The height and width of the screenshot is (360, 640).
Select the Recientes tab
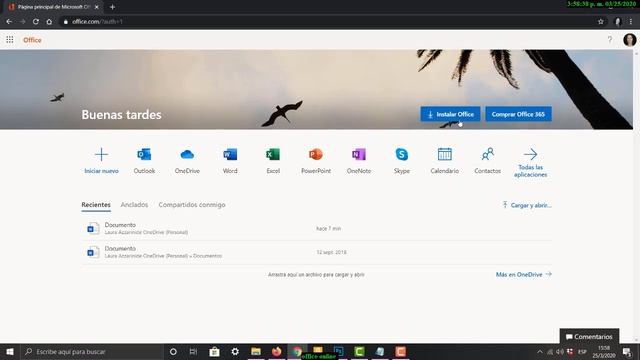(x=96, y=205)
